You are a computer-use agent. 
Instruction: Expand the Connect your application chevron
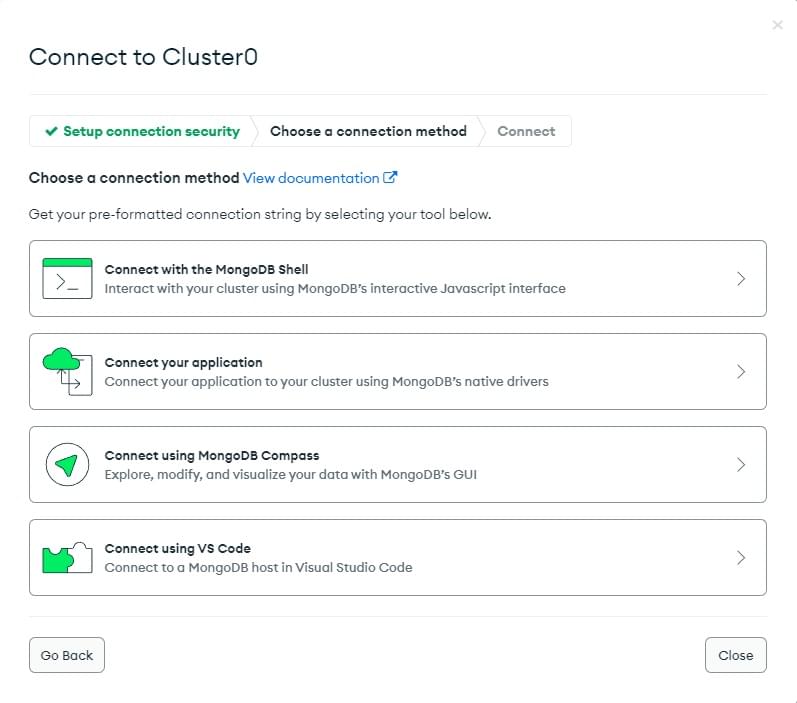(741, 372)
